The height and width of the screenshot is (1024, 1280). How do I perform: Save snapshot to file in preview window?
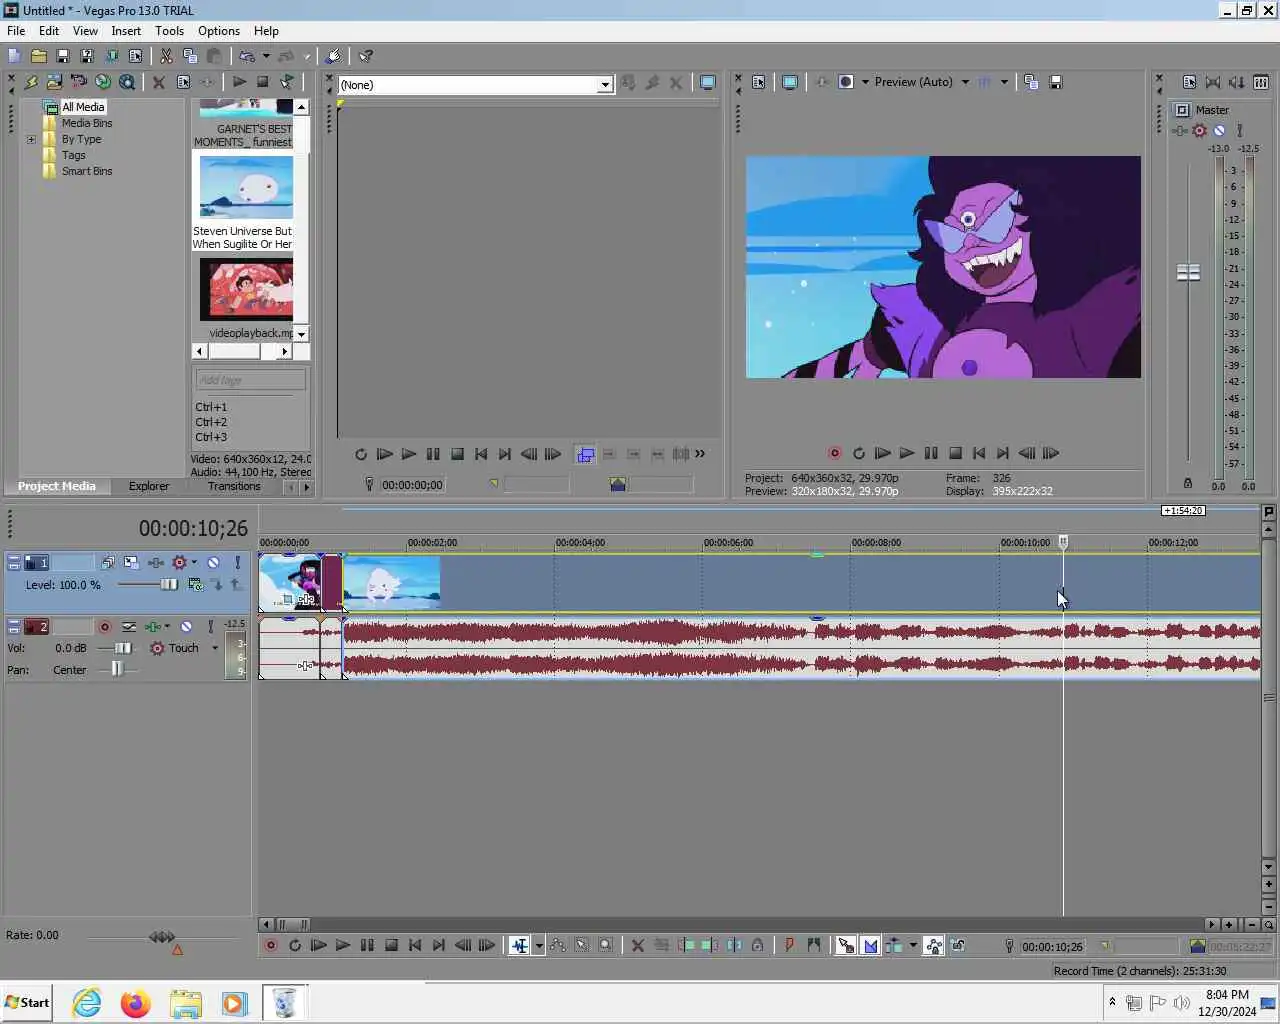pos(1055,82)
